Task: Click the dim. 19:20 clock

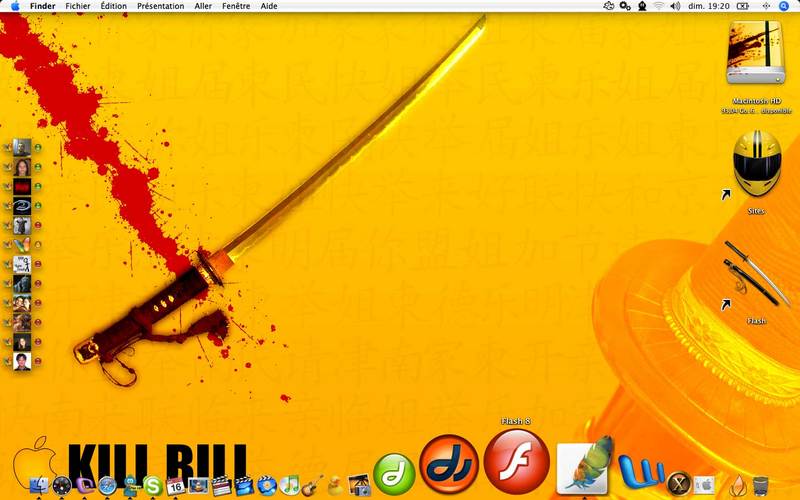Action: [709, 6]
